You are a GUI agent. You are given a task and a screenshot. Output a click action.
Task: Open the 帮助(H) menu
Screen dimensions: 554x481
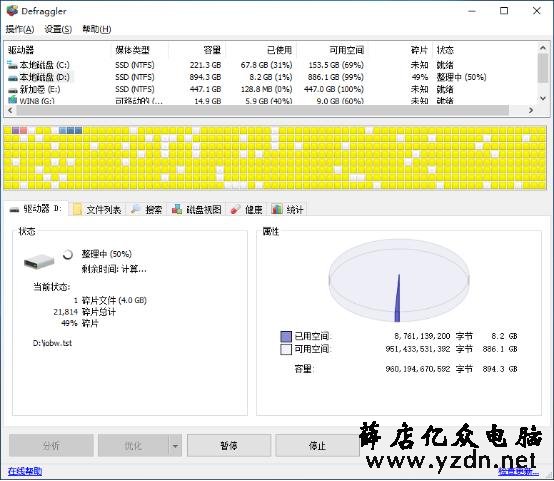coord(96,29)
